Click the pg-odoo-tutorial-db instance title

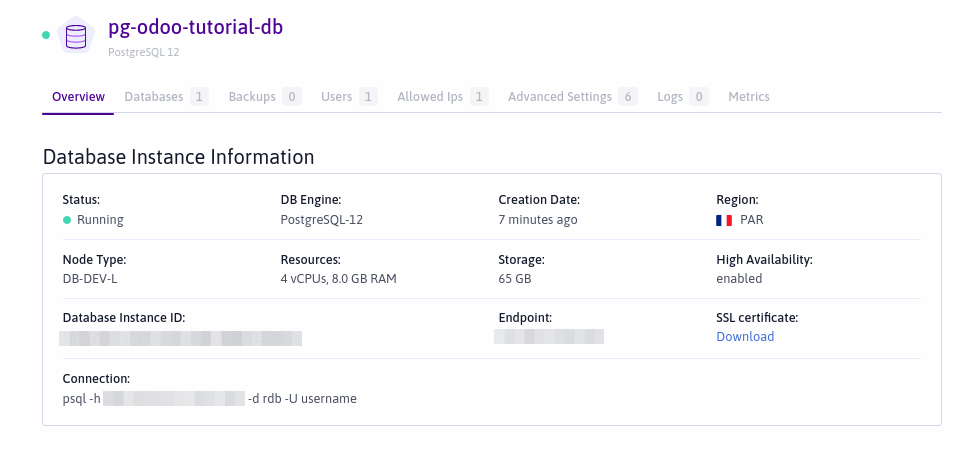click(196, 27)
